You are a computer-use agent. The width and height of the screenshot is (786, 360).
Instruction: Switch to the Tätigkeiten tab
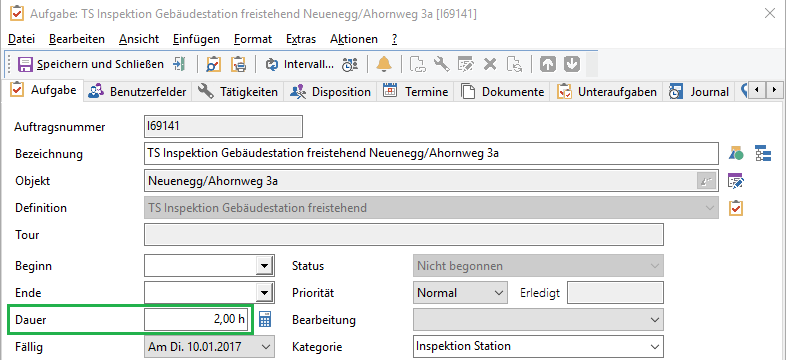click(x=238, y=92)
